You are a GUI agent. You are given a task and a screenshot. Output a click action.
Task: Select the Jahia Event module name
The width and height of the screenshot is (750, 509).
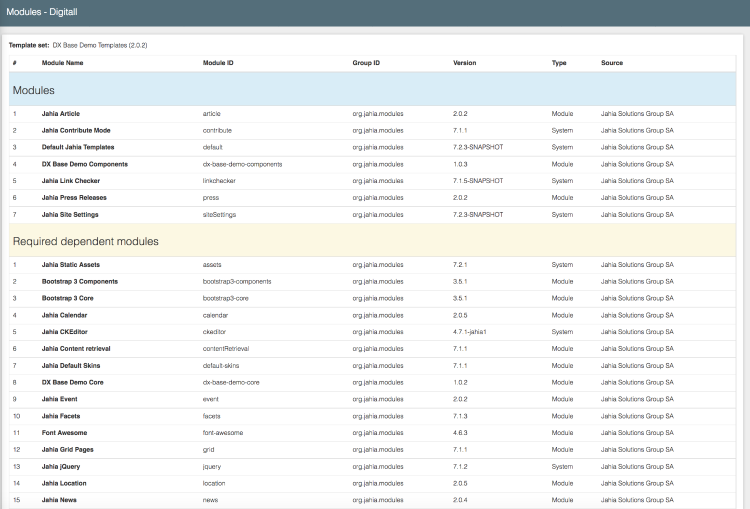[x=59, y=399]
